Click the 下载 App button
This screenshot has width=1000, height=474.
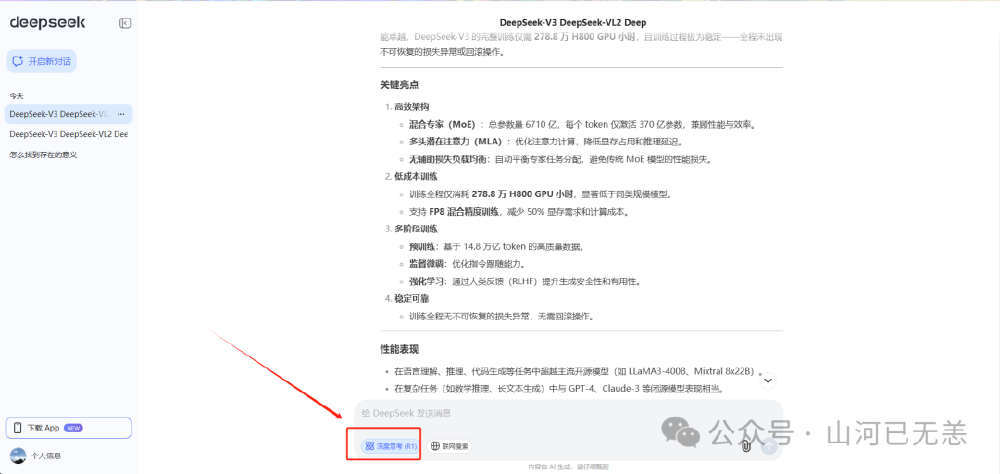69,428
